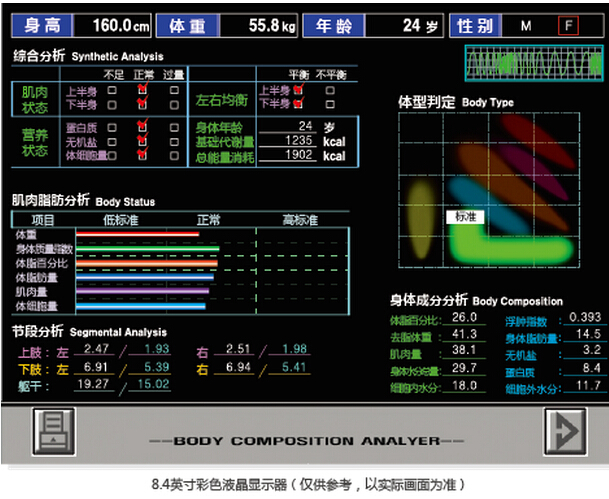The width and height of the screenshot is (609, 499).
Task: Click the age field showing 24 岁
Action: (x=394, y=24)
